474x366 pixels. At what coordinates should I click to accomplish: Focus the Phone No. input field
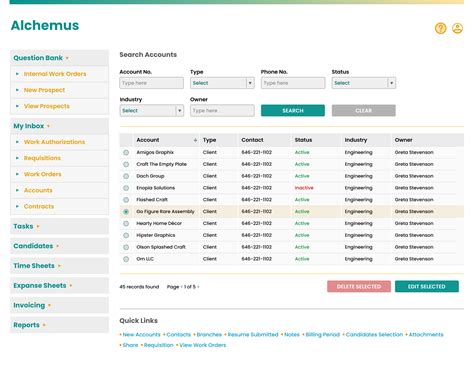[x=293, y=83]
